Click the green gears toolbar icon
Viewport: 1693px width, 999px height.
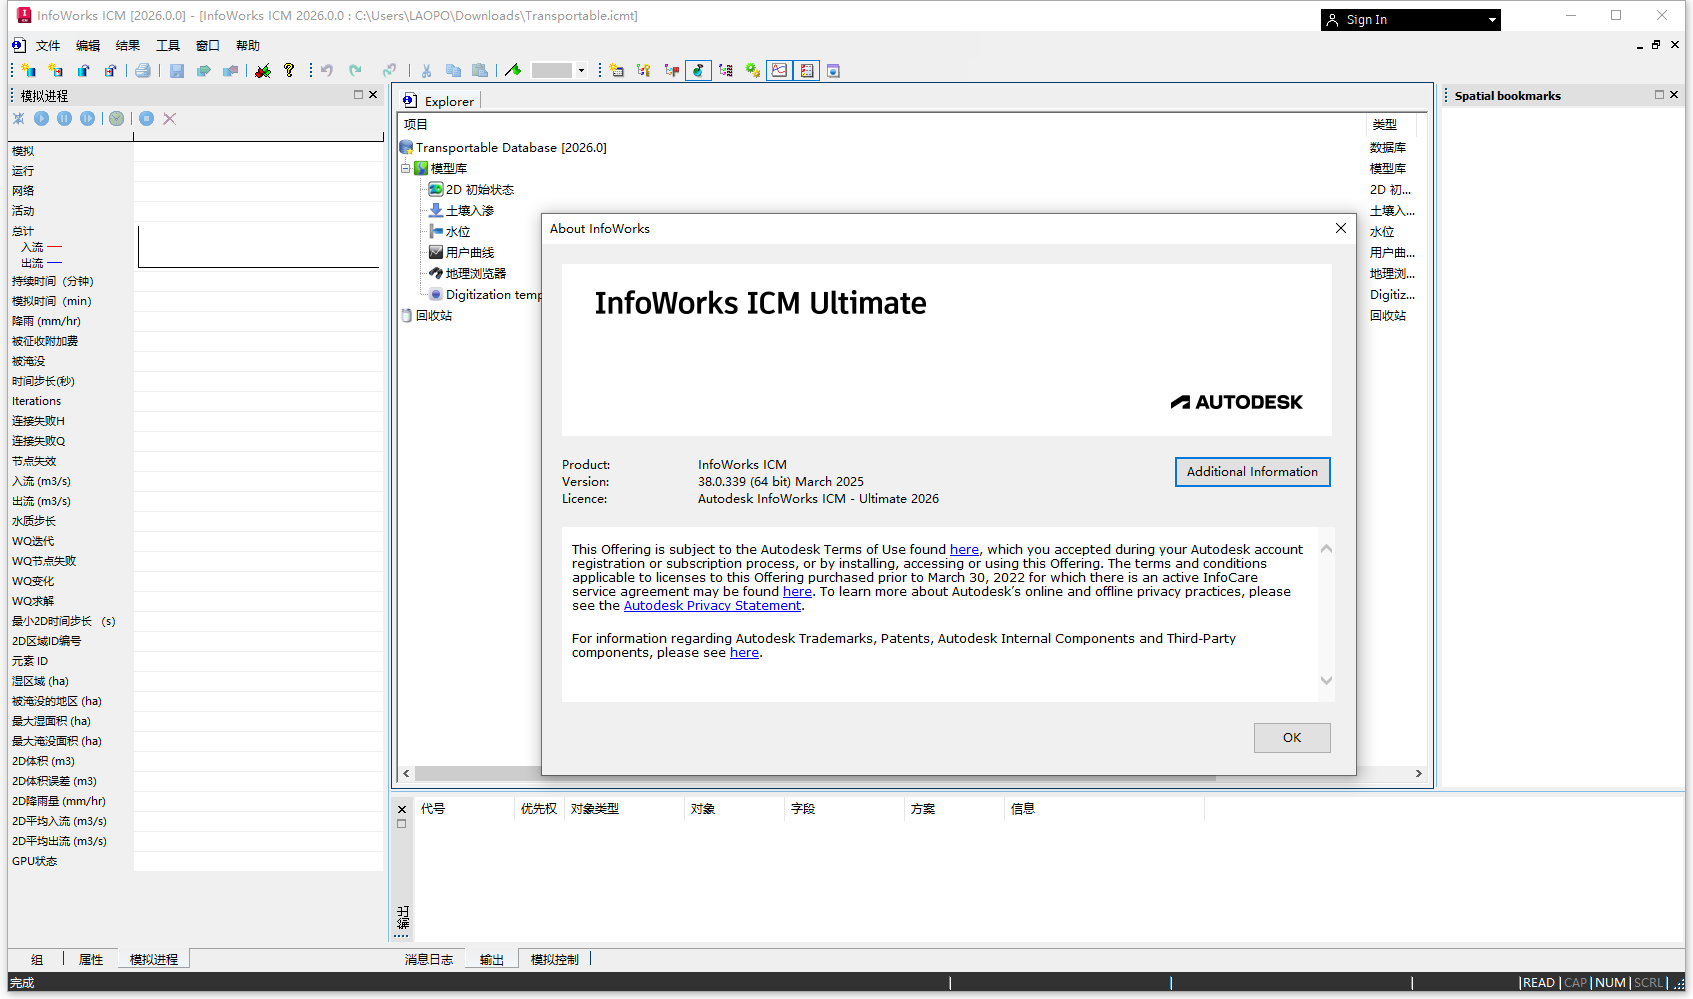click(x=752, y=70)
